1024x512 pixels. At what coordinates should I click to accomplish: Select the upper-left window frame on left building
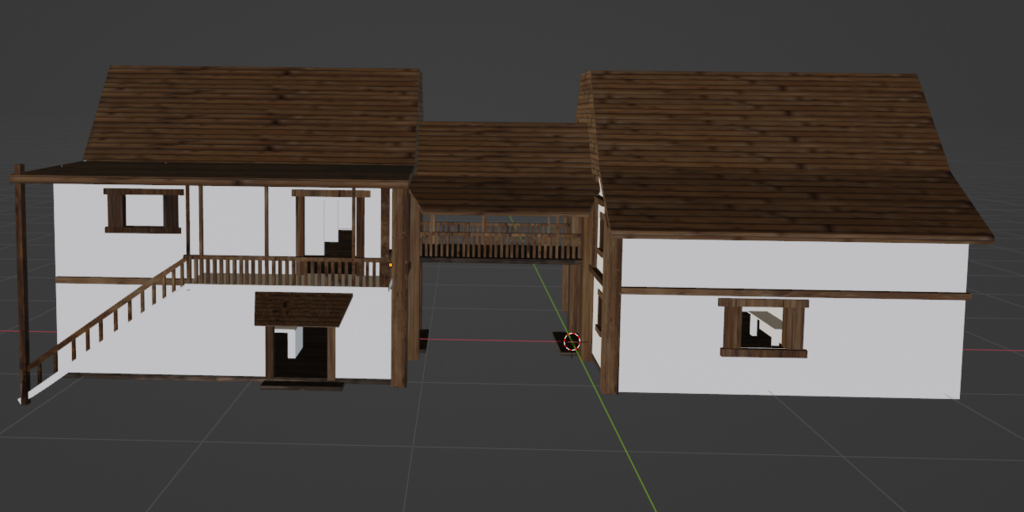[144, 210]
